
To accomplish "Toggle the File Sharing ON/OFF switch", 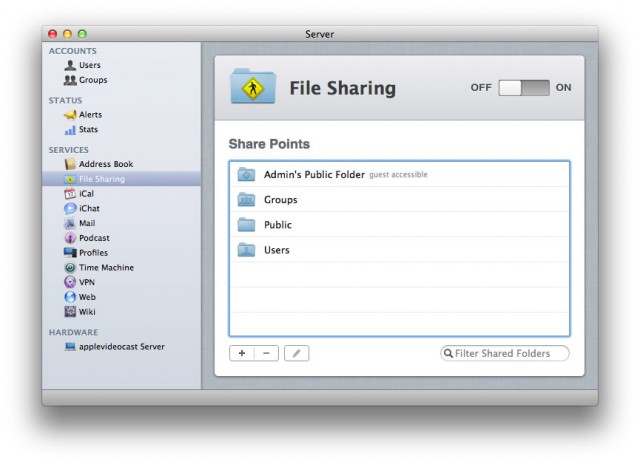I will [x=524, y=88].
